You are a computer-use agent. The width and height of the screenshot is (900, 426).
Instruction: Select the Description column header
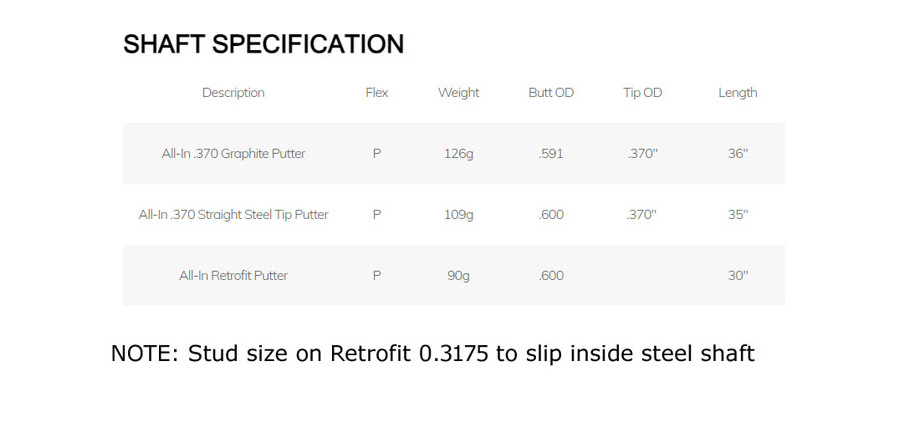pos(233,92)
